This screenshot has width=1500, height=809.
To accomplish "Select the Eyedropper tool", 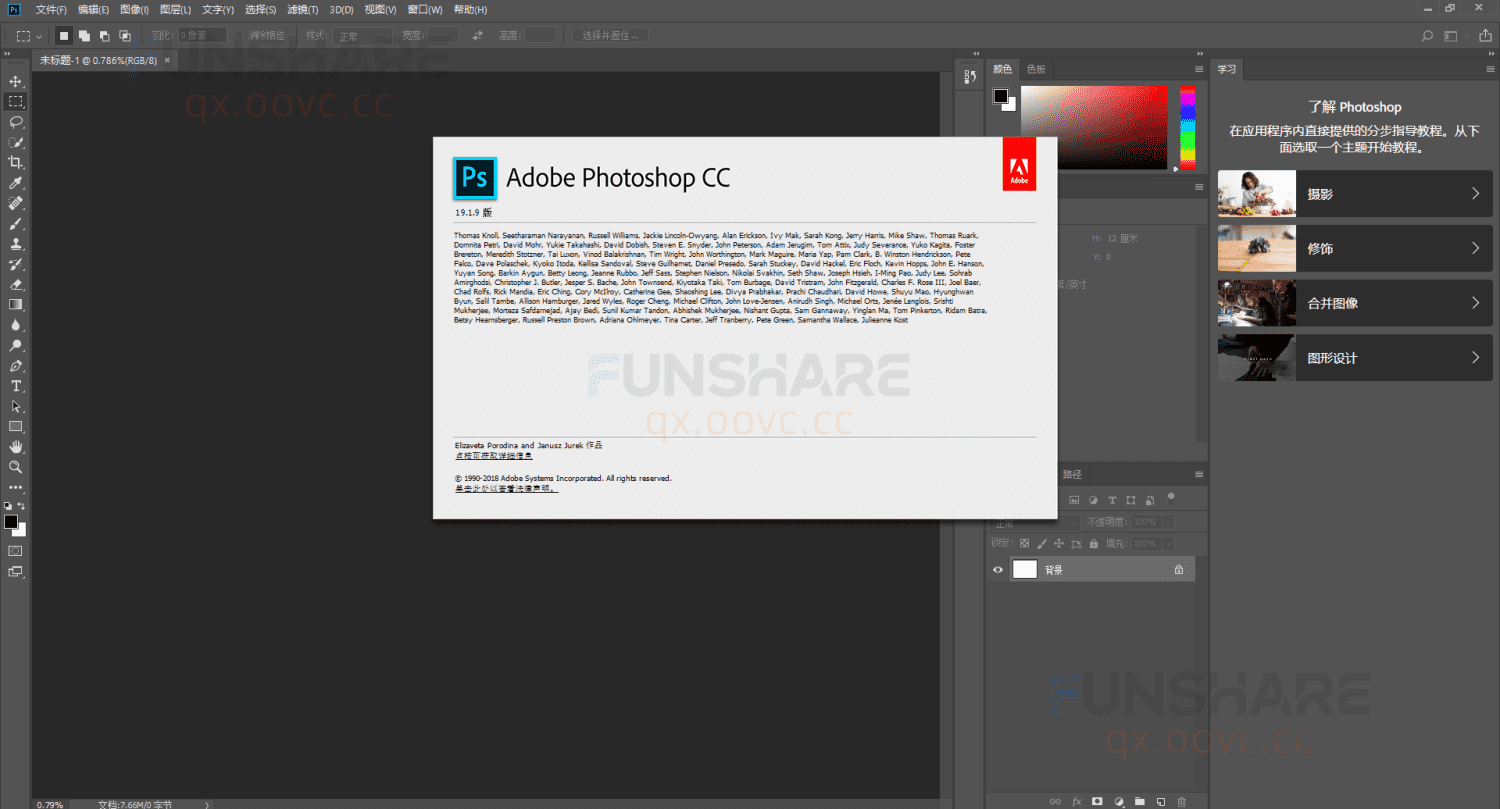I will click(15, 183).
